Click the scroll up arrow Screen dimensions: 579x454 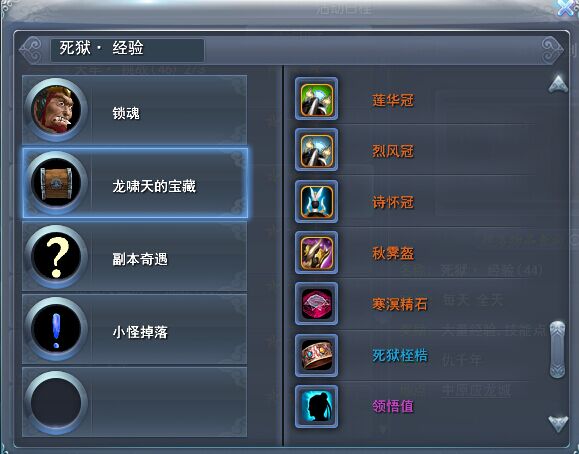point(558,84)
